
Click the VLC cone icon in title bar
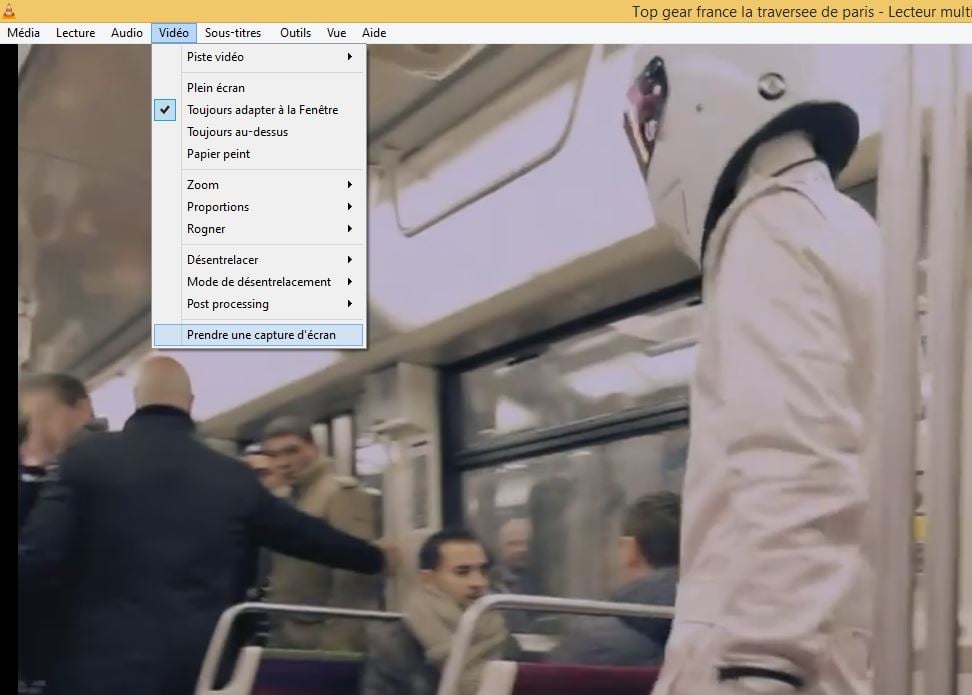(9, 11)
